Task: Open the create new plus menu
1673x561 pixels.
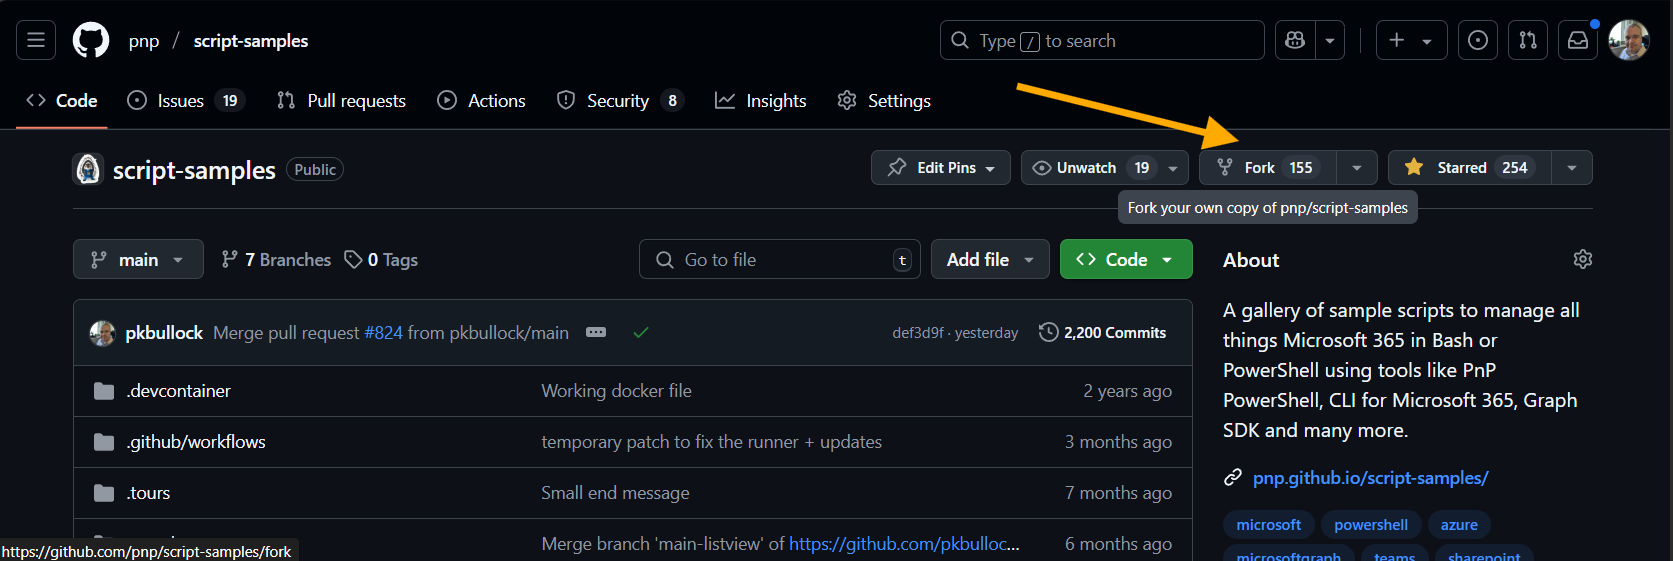Action: (1411, 40)
